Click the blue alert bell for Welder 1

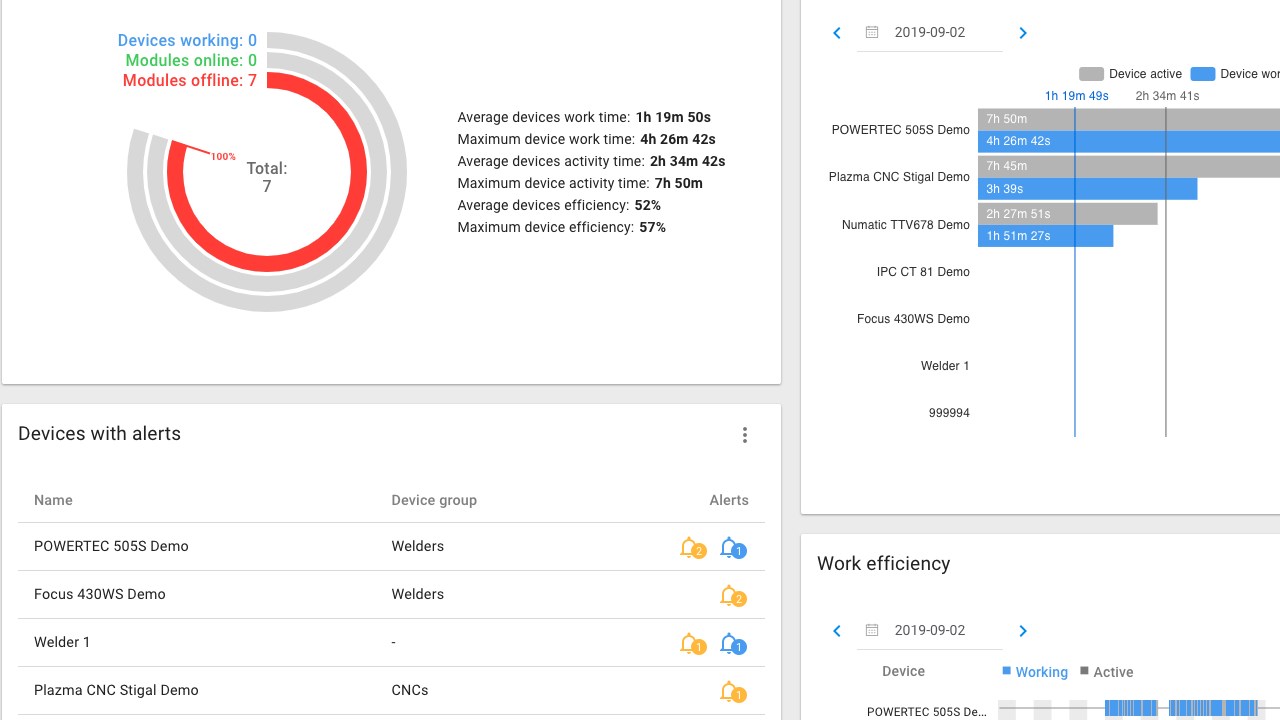732,644
